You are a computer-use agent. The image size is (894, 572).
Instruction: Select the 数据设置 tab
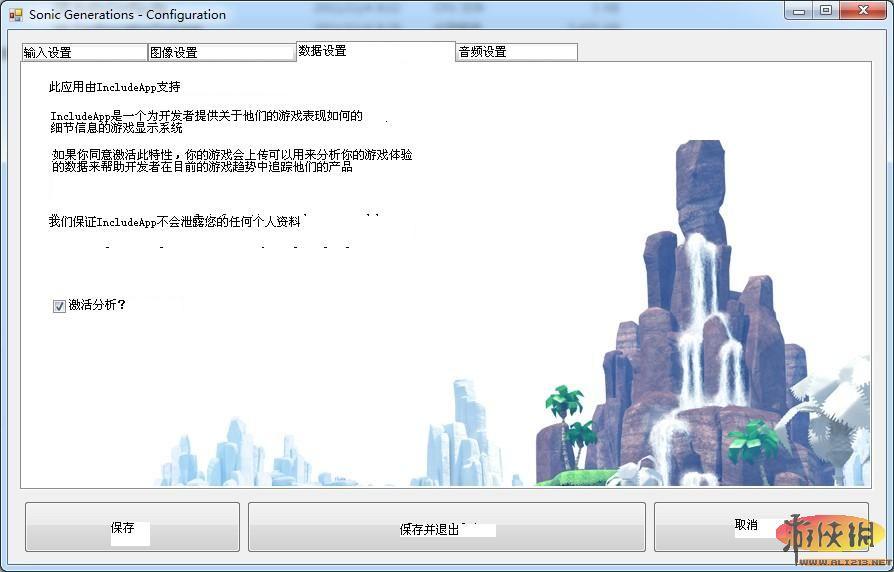coord(376,51)
